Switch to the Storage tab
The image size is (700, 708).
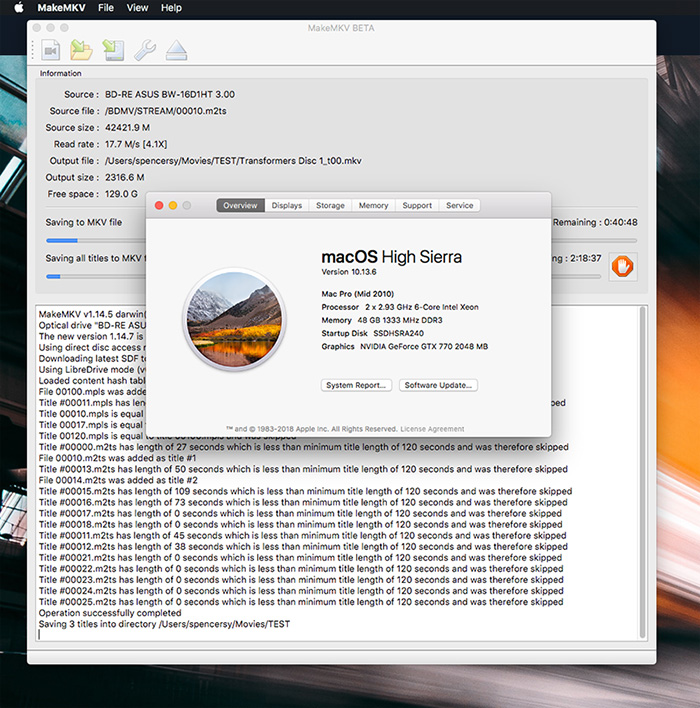tap(330, 205)
